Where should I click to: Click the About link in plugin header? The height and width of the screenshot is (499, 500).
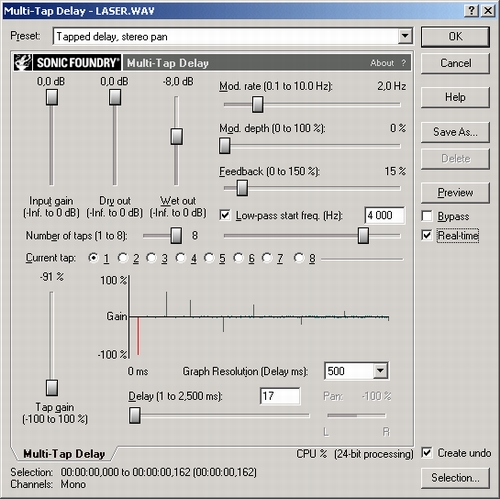click(x=382, y=63)
